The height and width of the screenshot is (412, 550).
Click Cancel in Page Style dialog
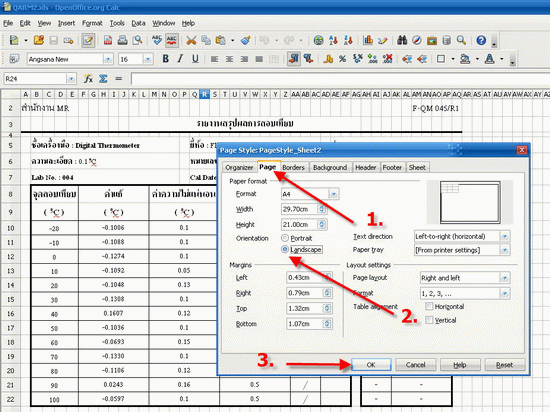416,365
